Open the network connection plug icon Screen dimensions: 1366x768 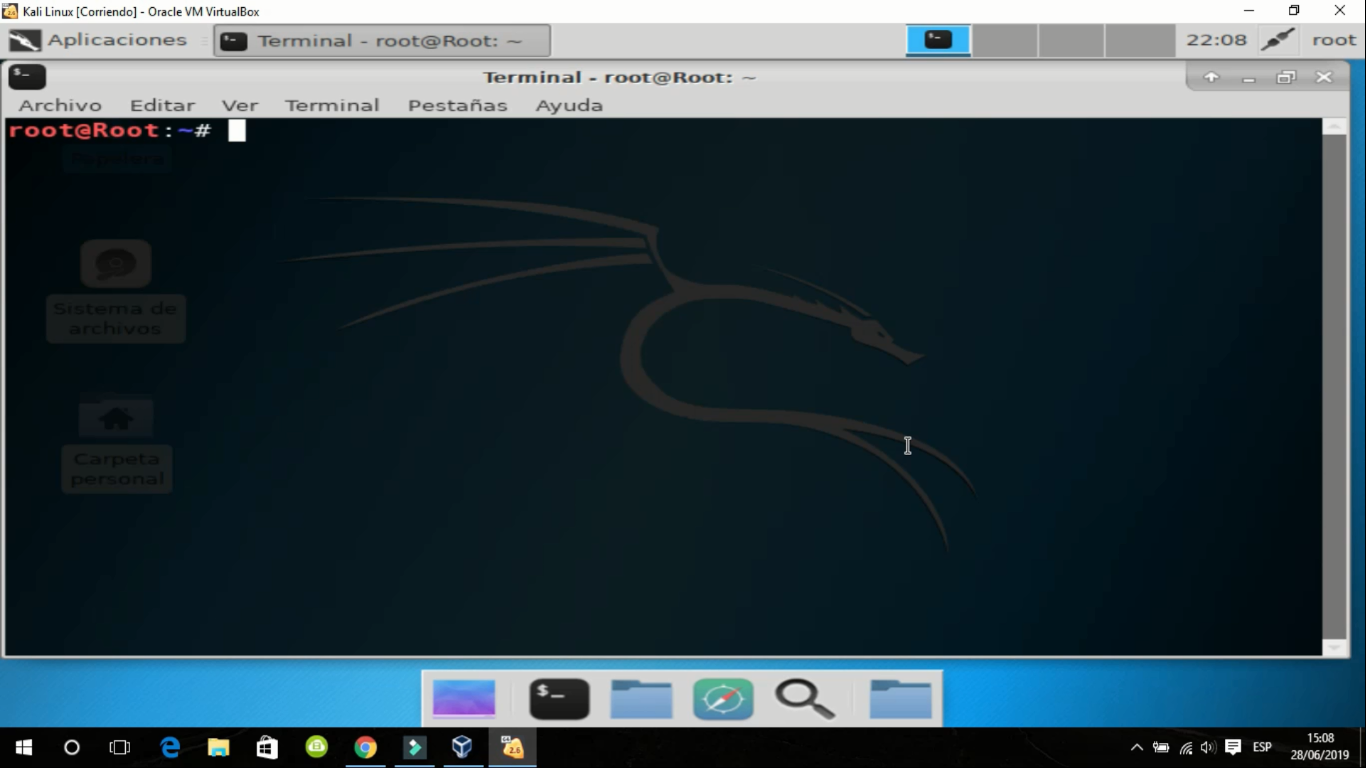coord(1278,40)
